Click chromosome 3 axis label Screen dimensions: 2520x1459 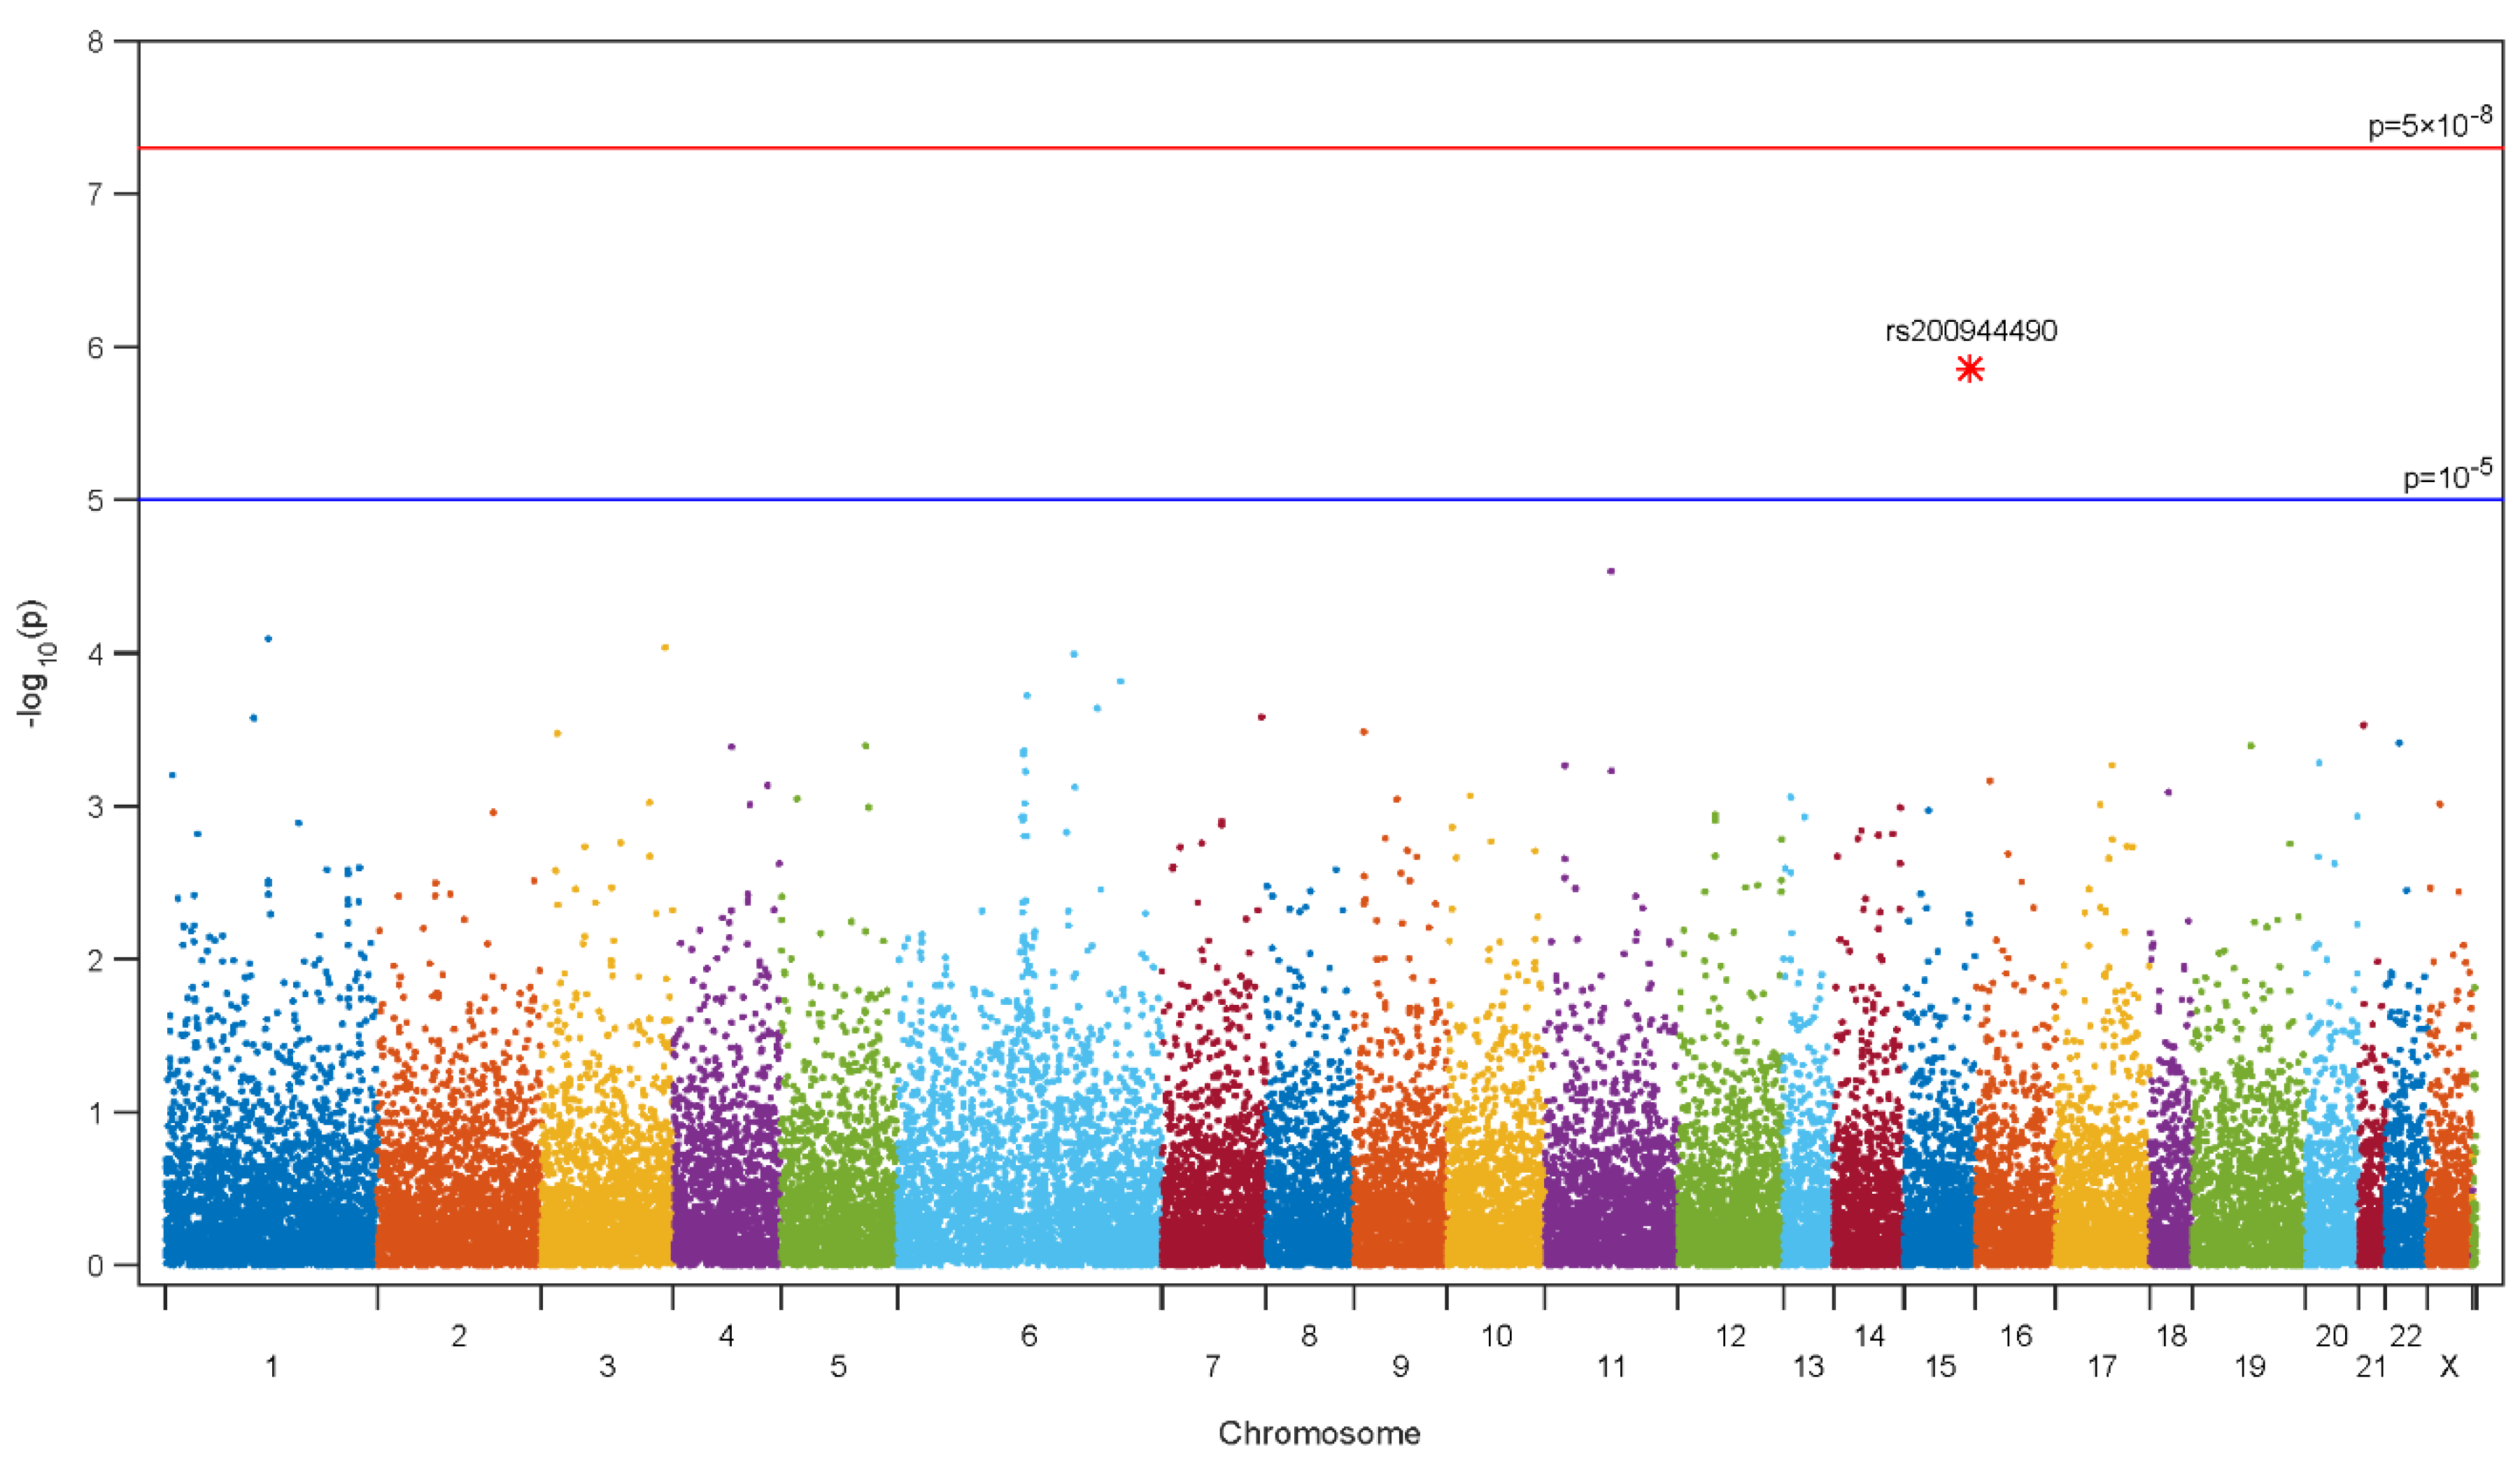tap(607, 1366)
